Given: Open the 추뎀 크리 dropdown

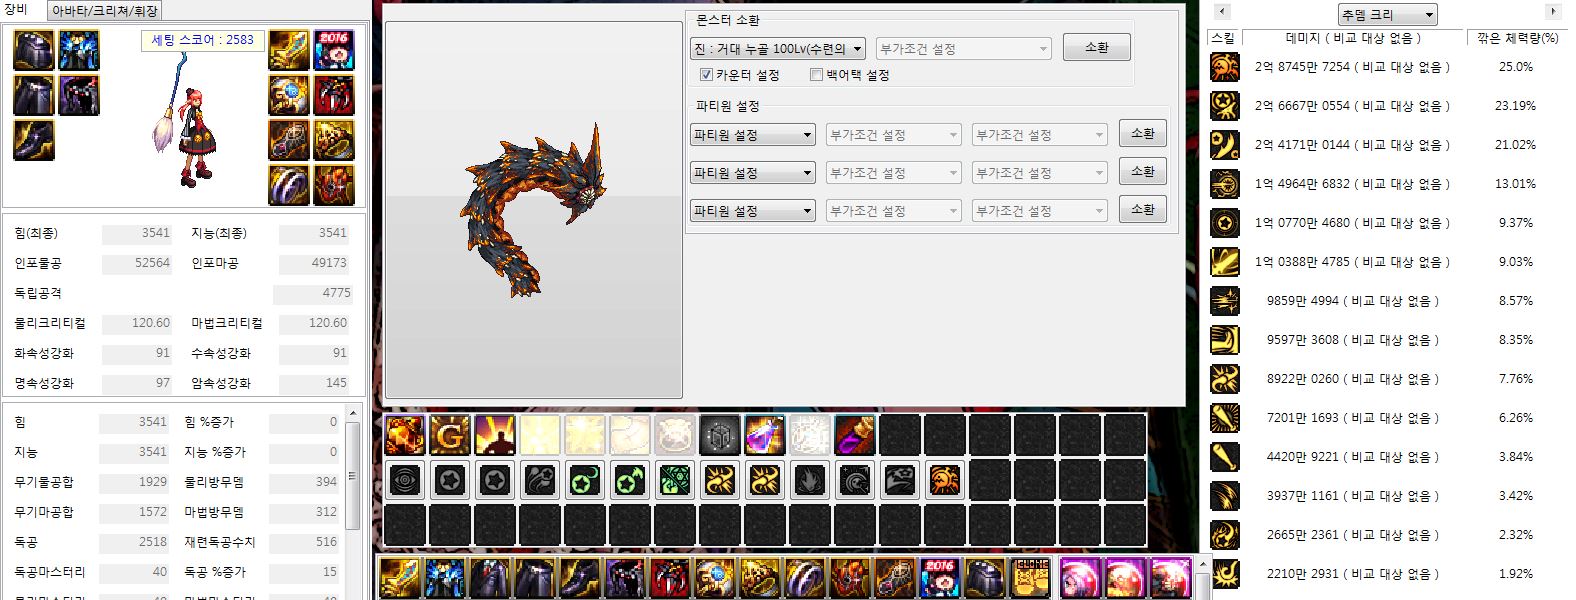Looking at the screenshot, I should tap(1387, 15).
